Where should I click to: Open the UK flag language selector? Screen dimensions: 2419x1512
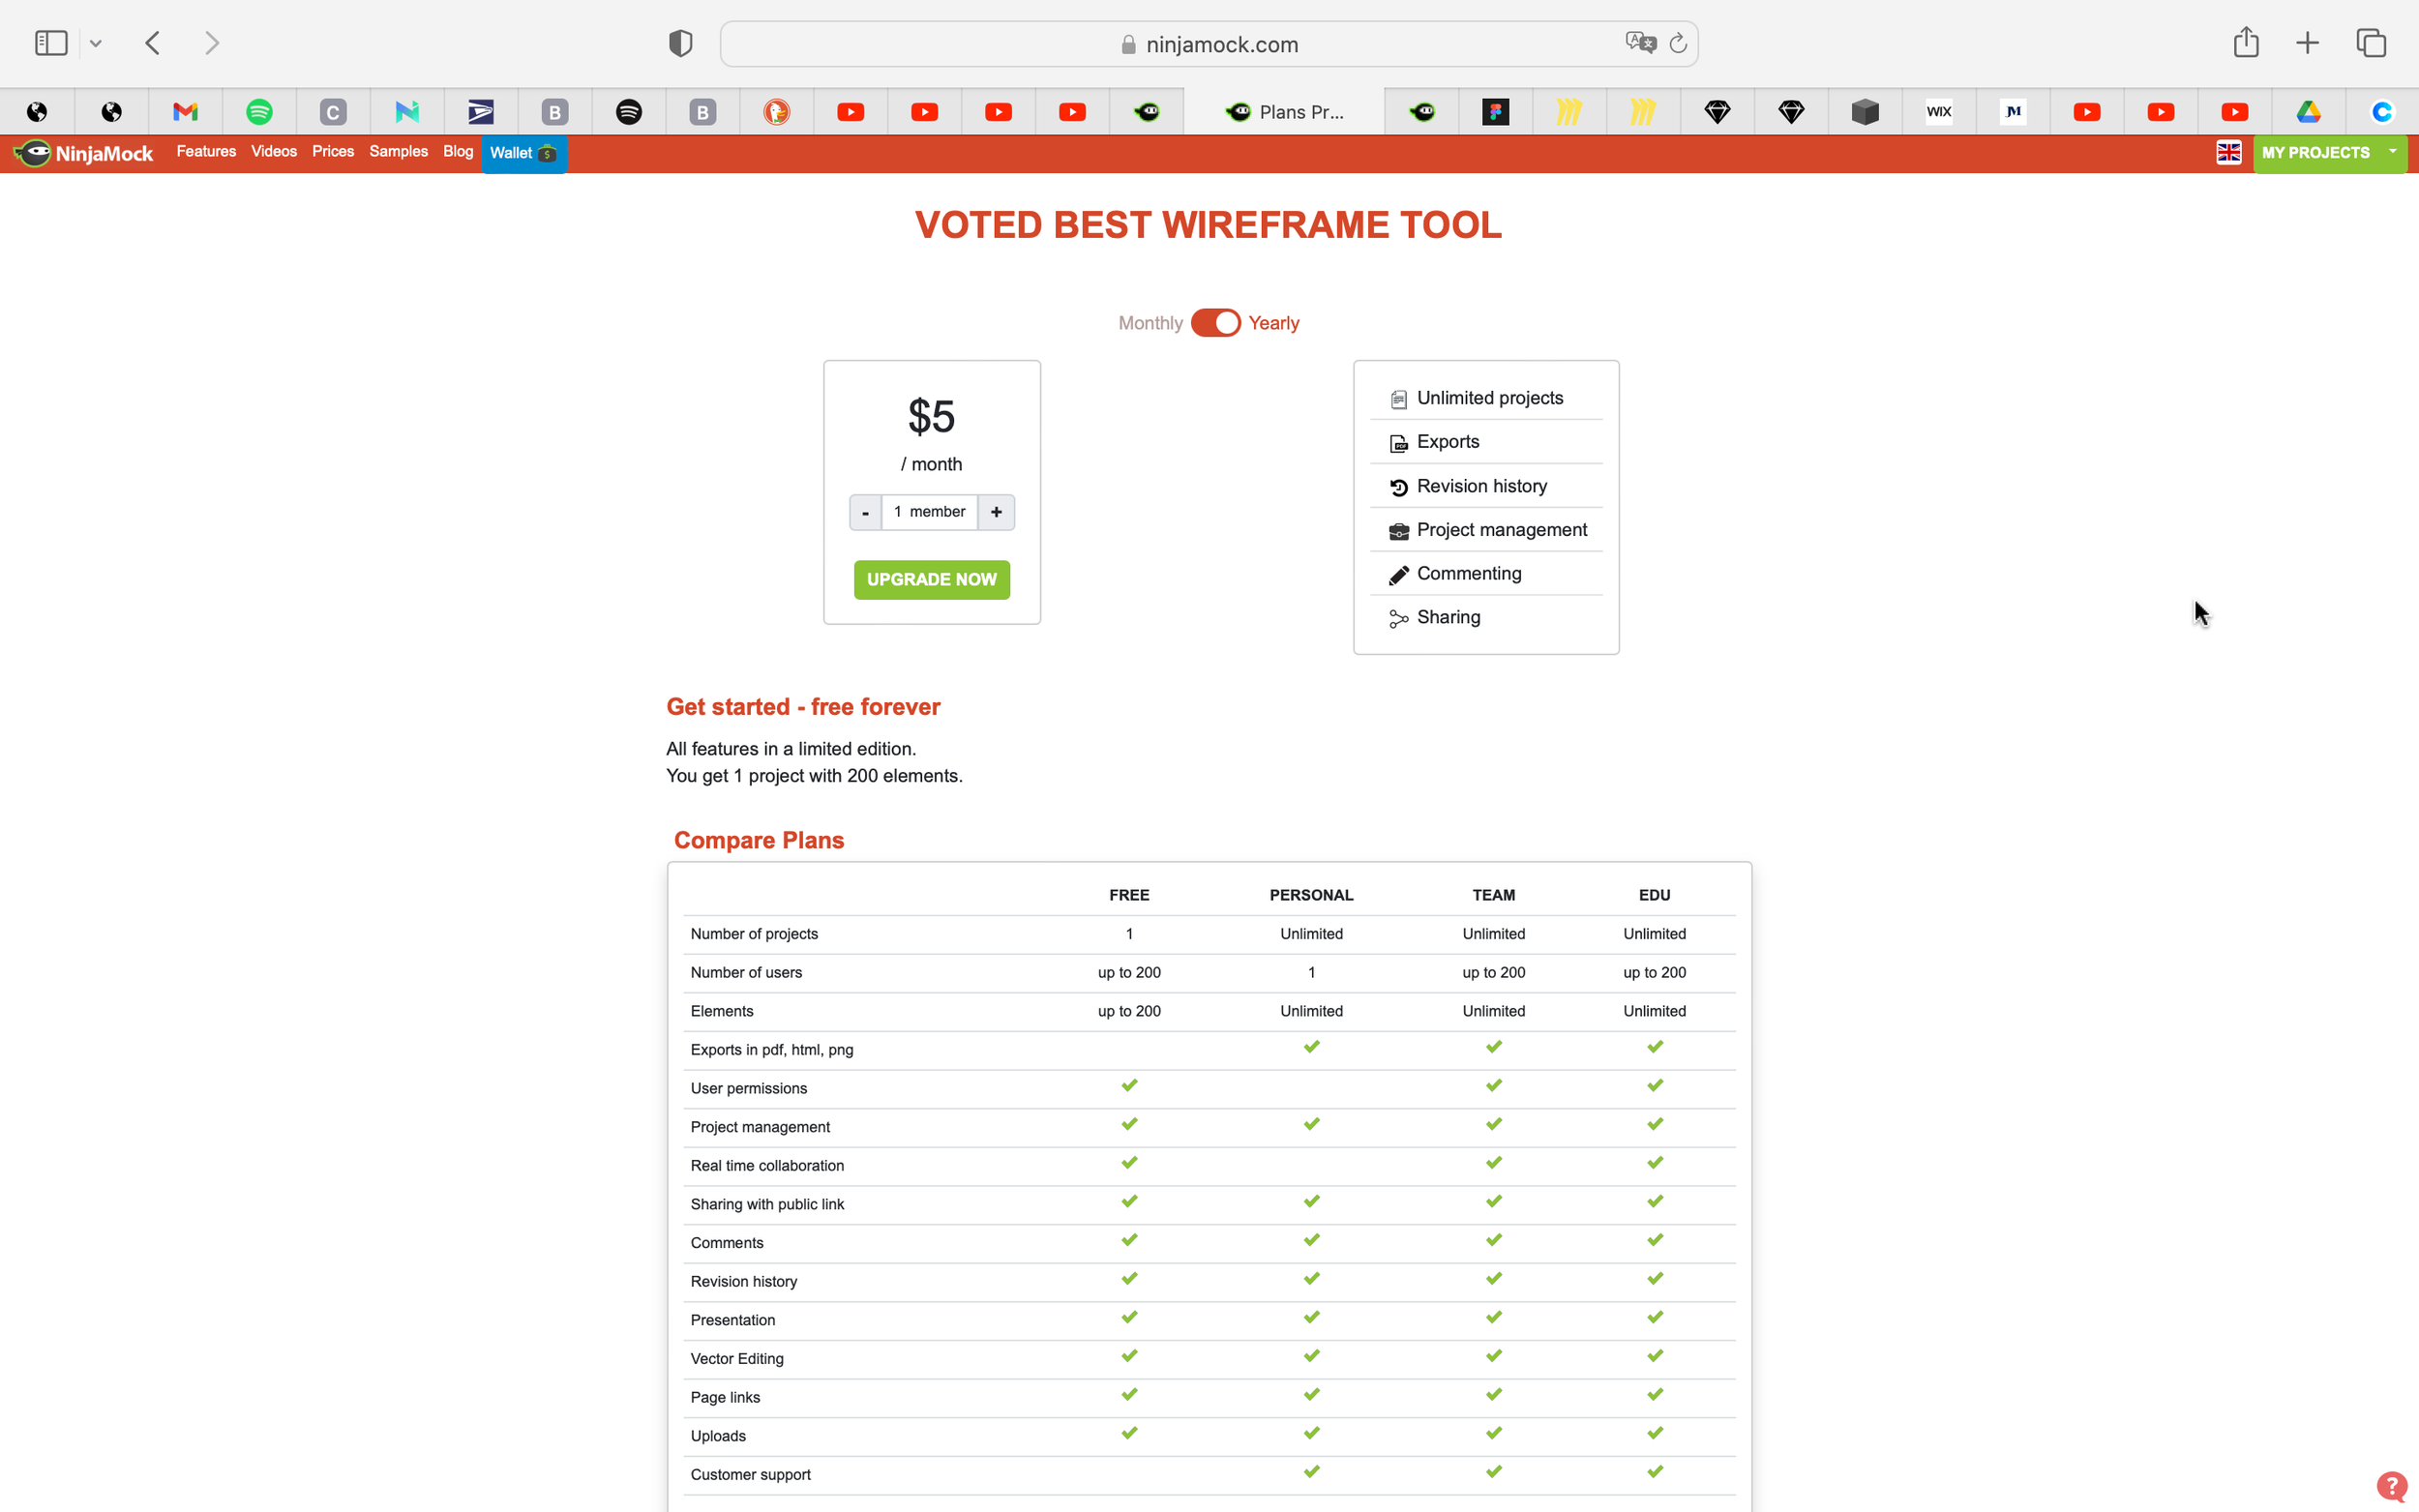2229,152
